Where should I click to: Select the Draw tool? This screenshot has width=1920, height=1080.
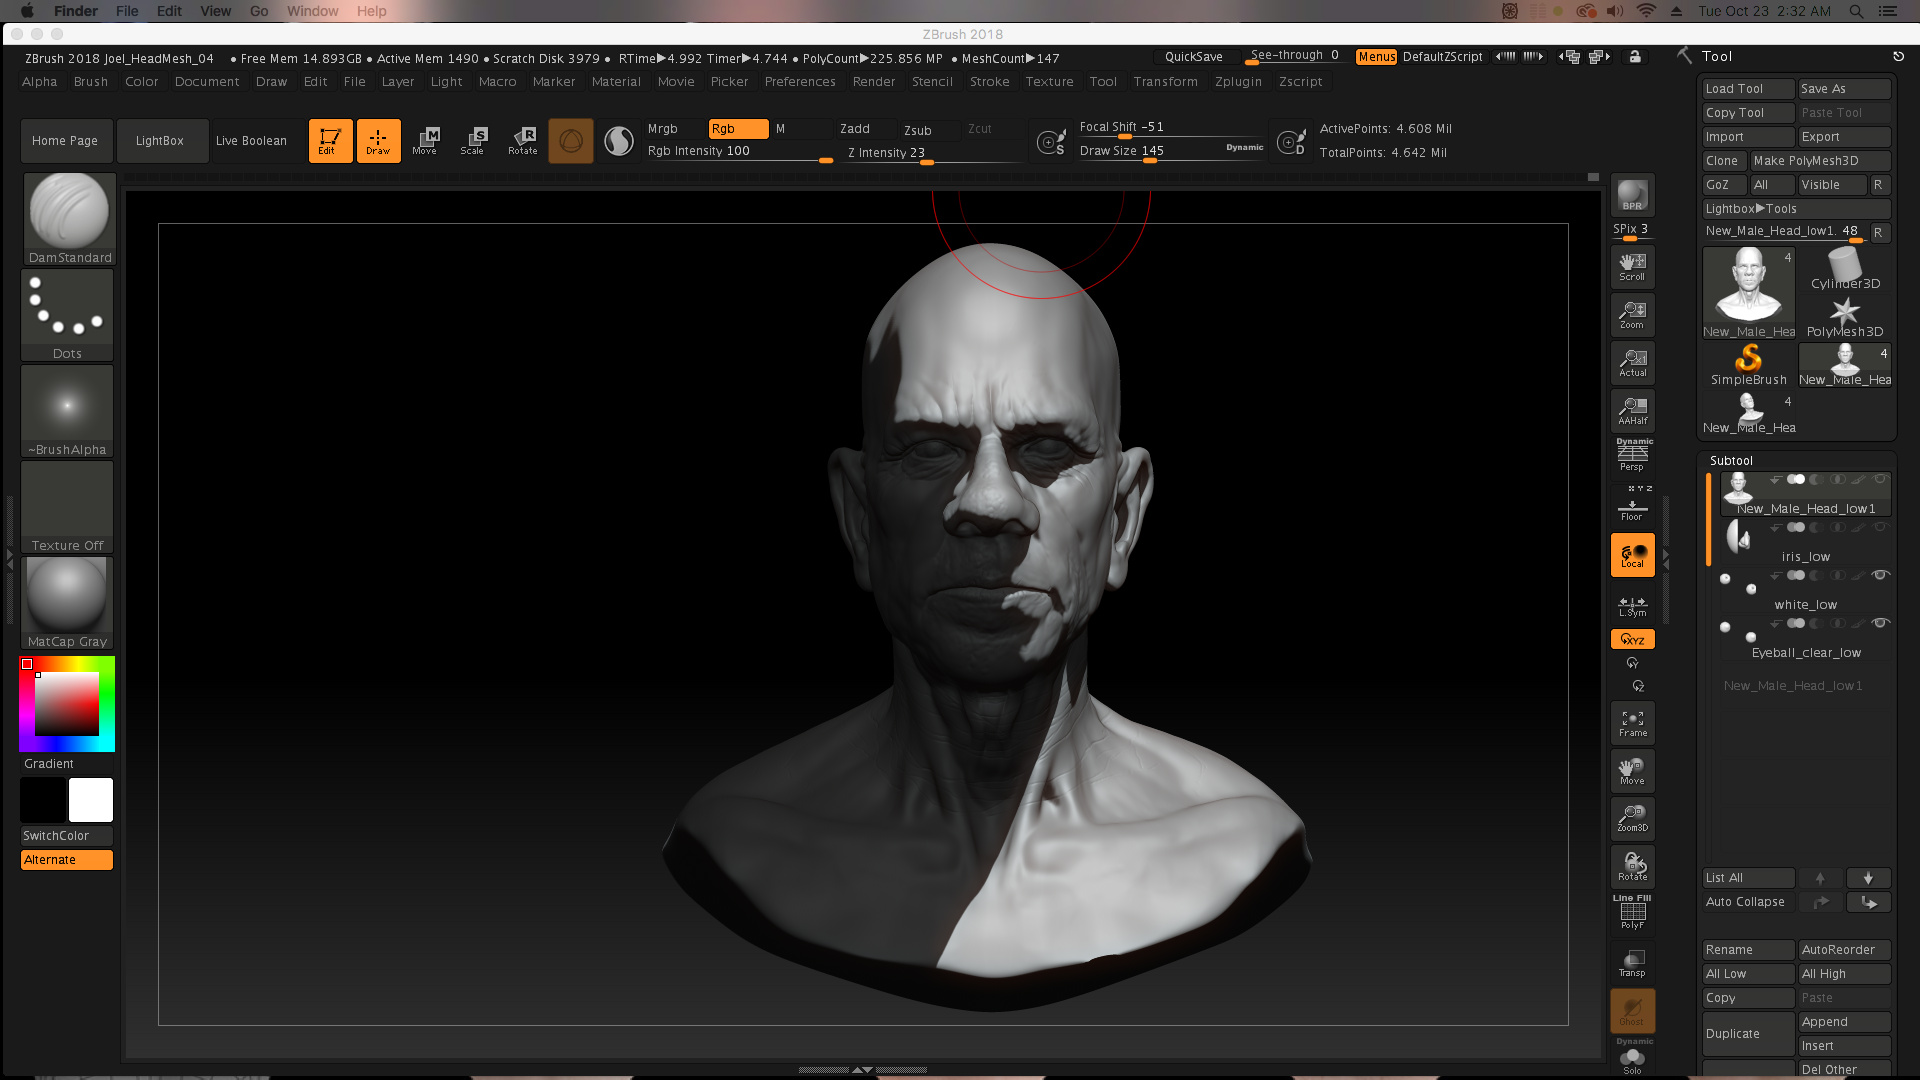pyautogui.click(x=377, y=140)
